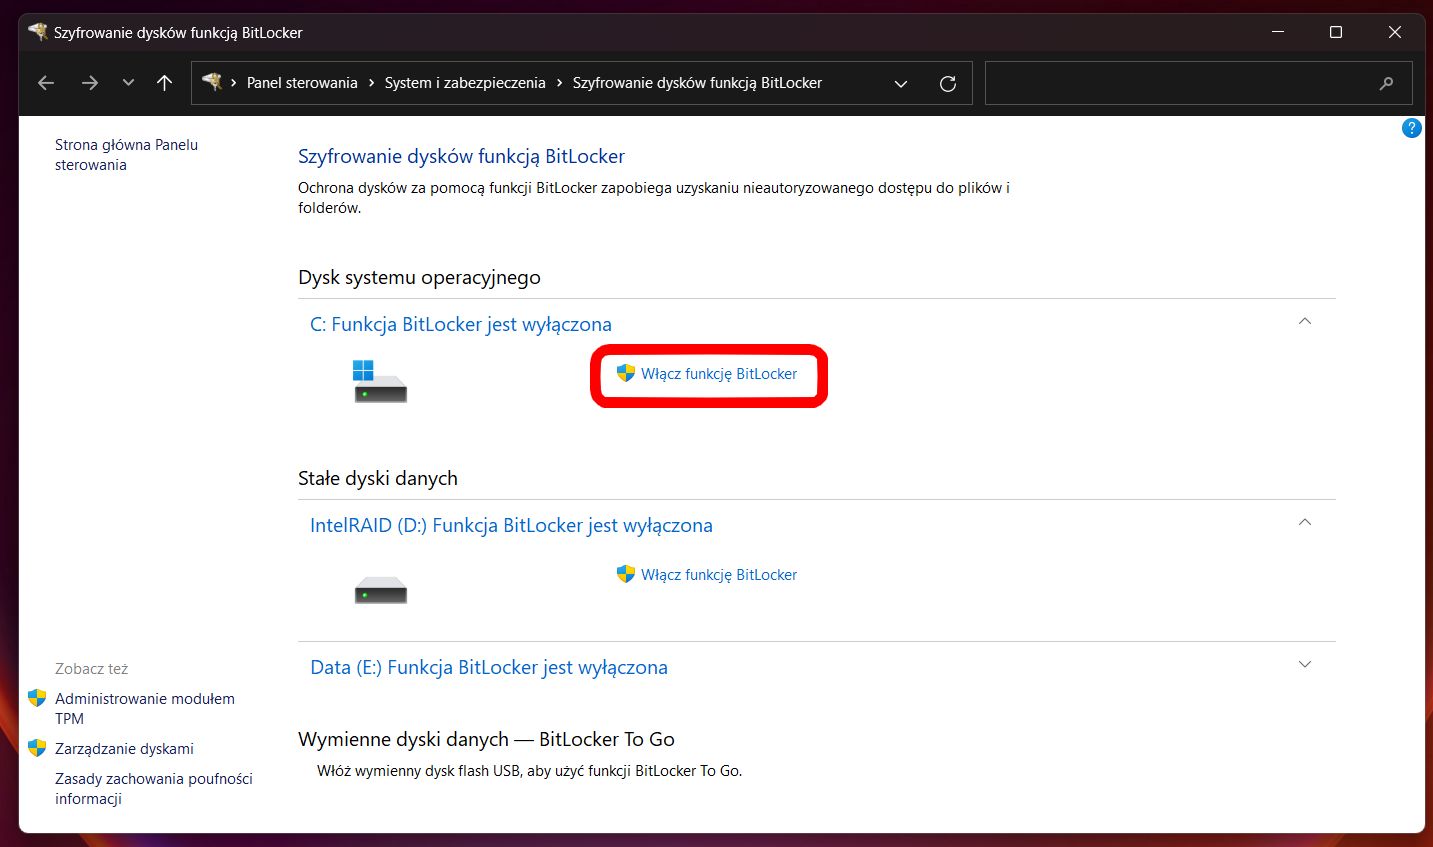
Task: Expand the Data (E:) section chevron
Action: tap(1304, 664)
